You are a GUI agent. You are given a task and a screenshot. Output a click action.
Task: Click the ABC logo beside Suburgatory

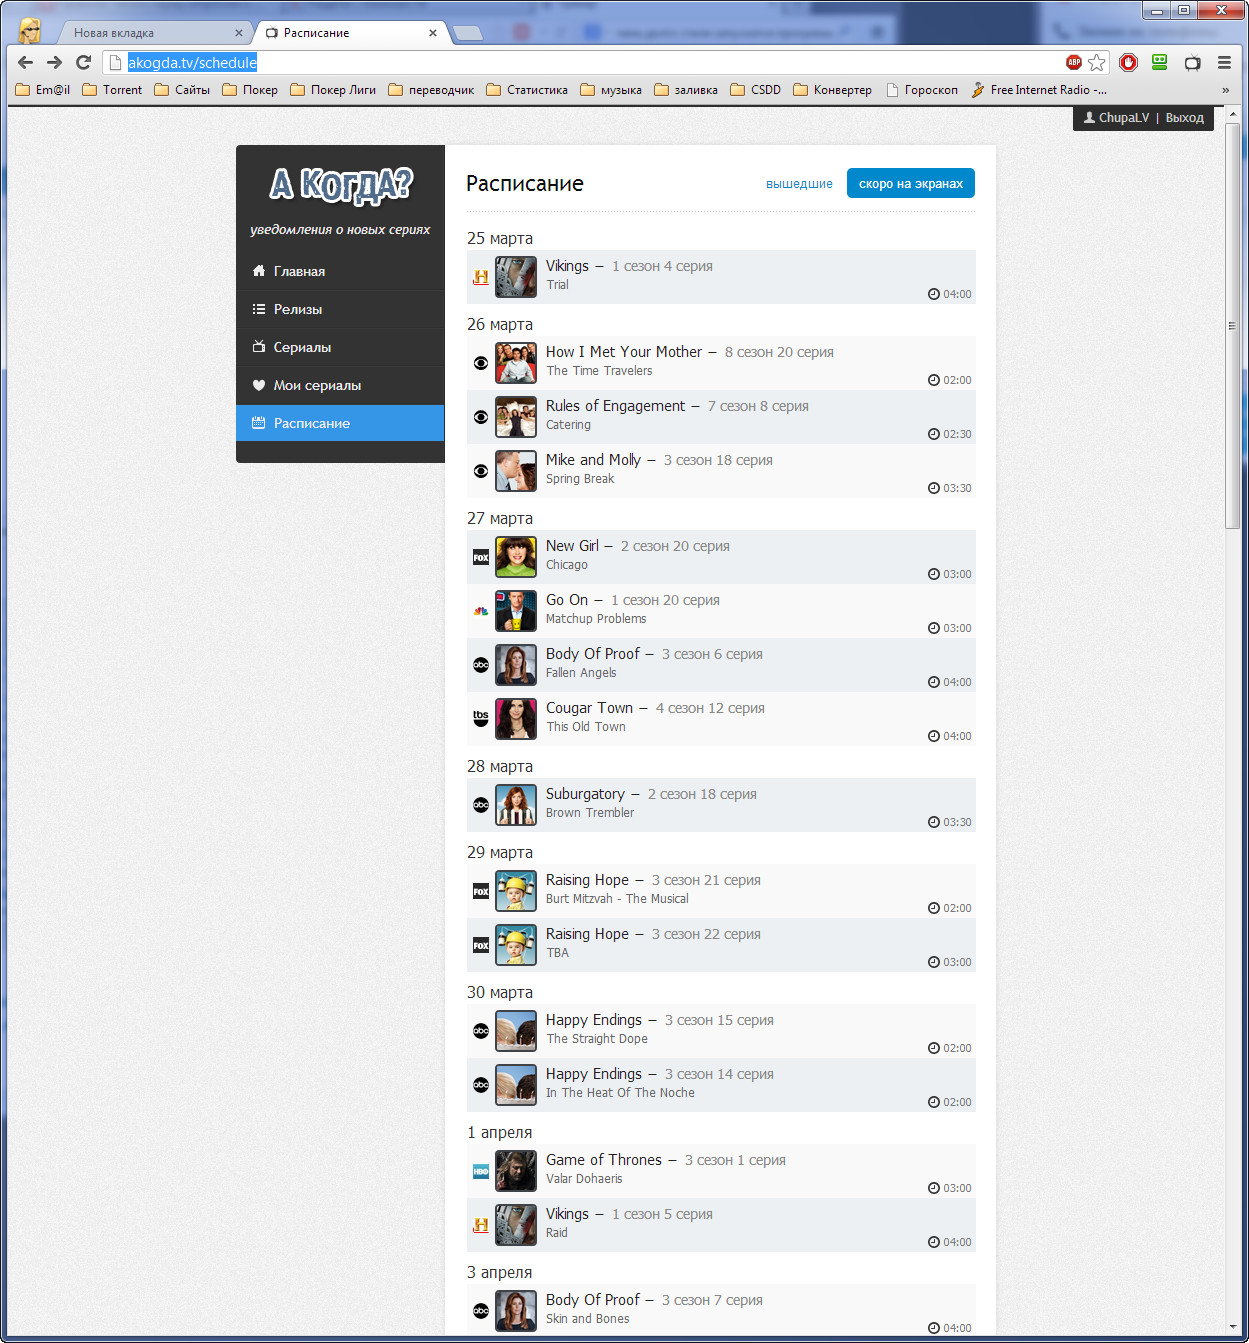[481, 805]
